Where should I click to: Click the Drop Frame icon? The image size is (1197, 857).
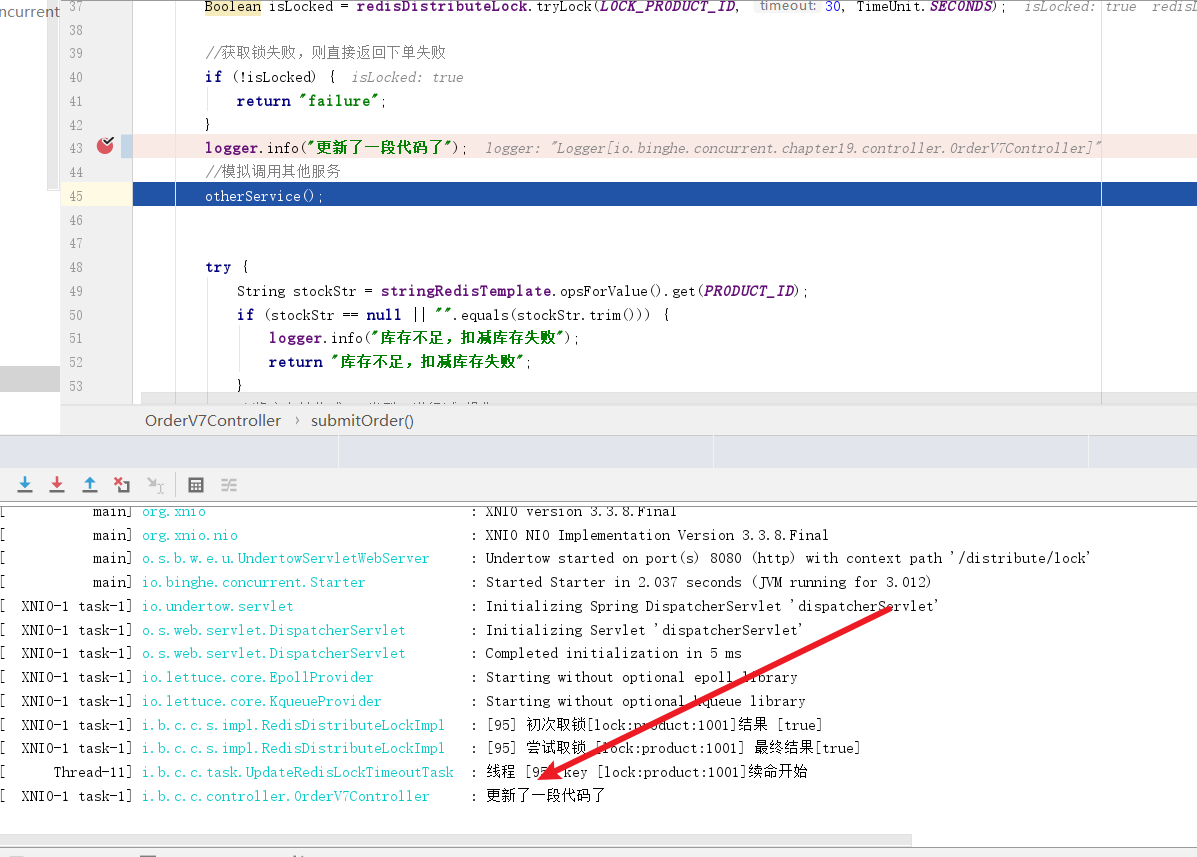pos(122,485)
